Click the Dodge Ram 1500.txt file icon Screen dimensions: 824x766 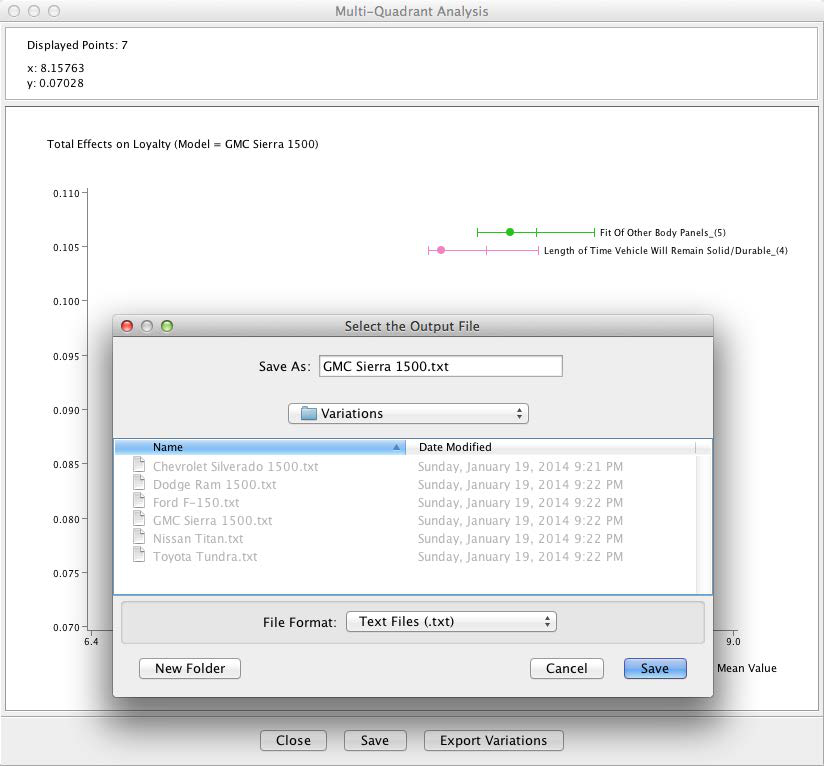coord(139,485)
